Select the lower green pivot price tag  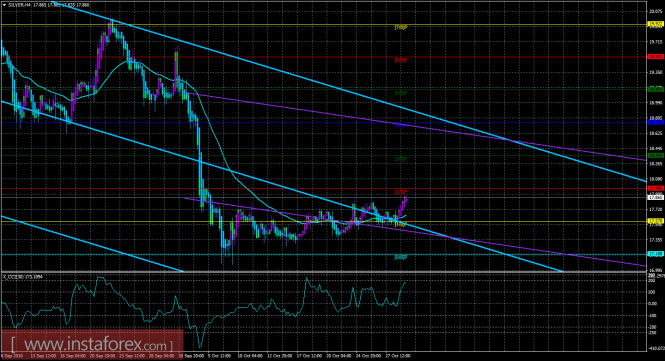click(x=656, y=156)
